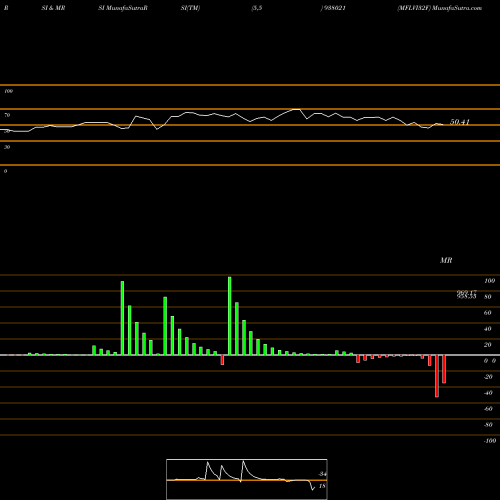Click the MR axis label -60
Image resolution: width=500 pixels, height=500 pixels.
[488, 409]
